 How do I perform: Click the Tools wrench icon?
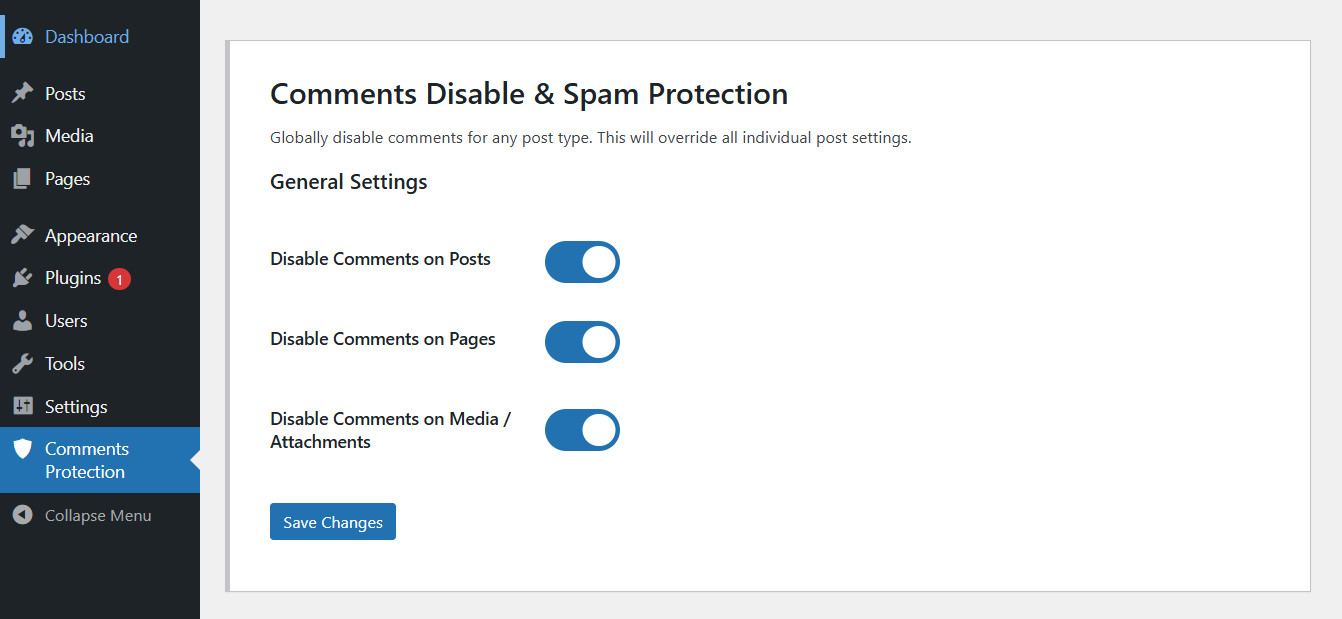pyautogui.click(x=23, y=363)
